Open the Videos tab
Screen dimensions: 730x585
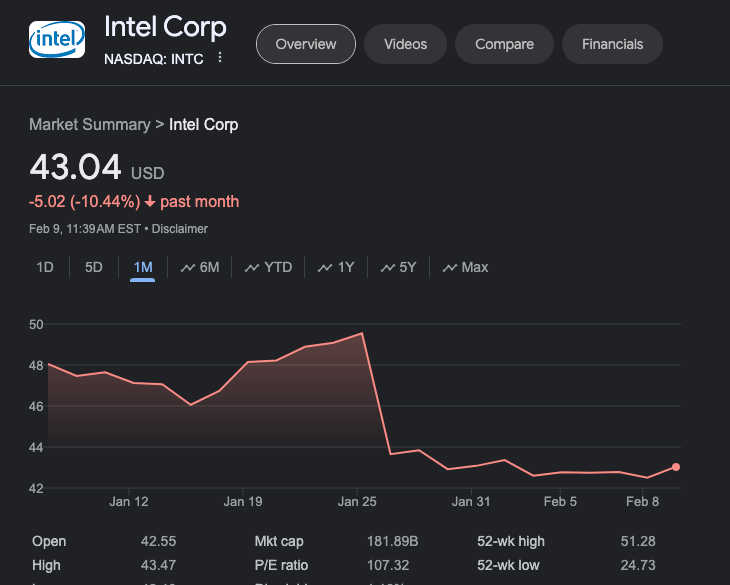pyautogui.click(x=405, y=44)
